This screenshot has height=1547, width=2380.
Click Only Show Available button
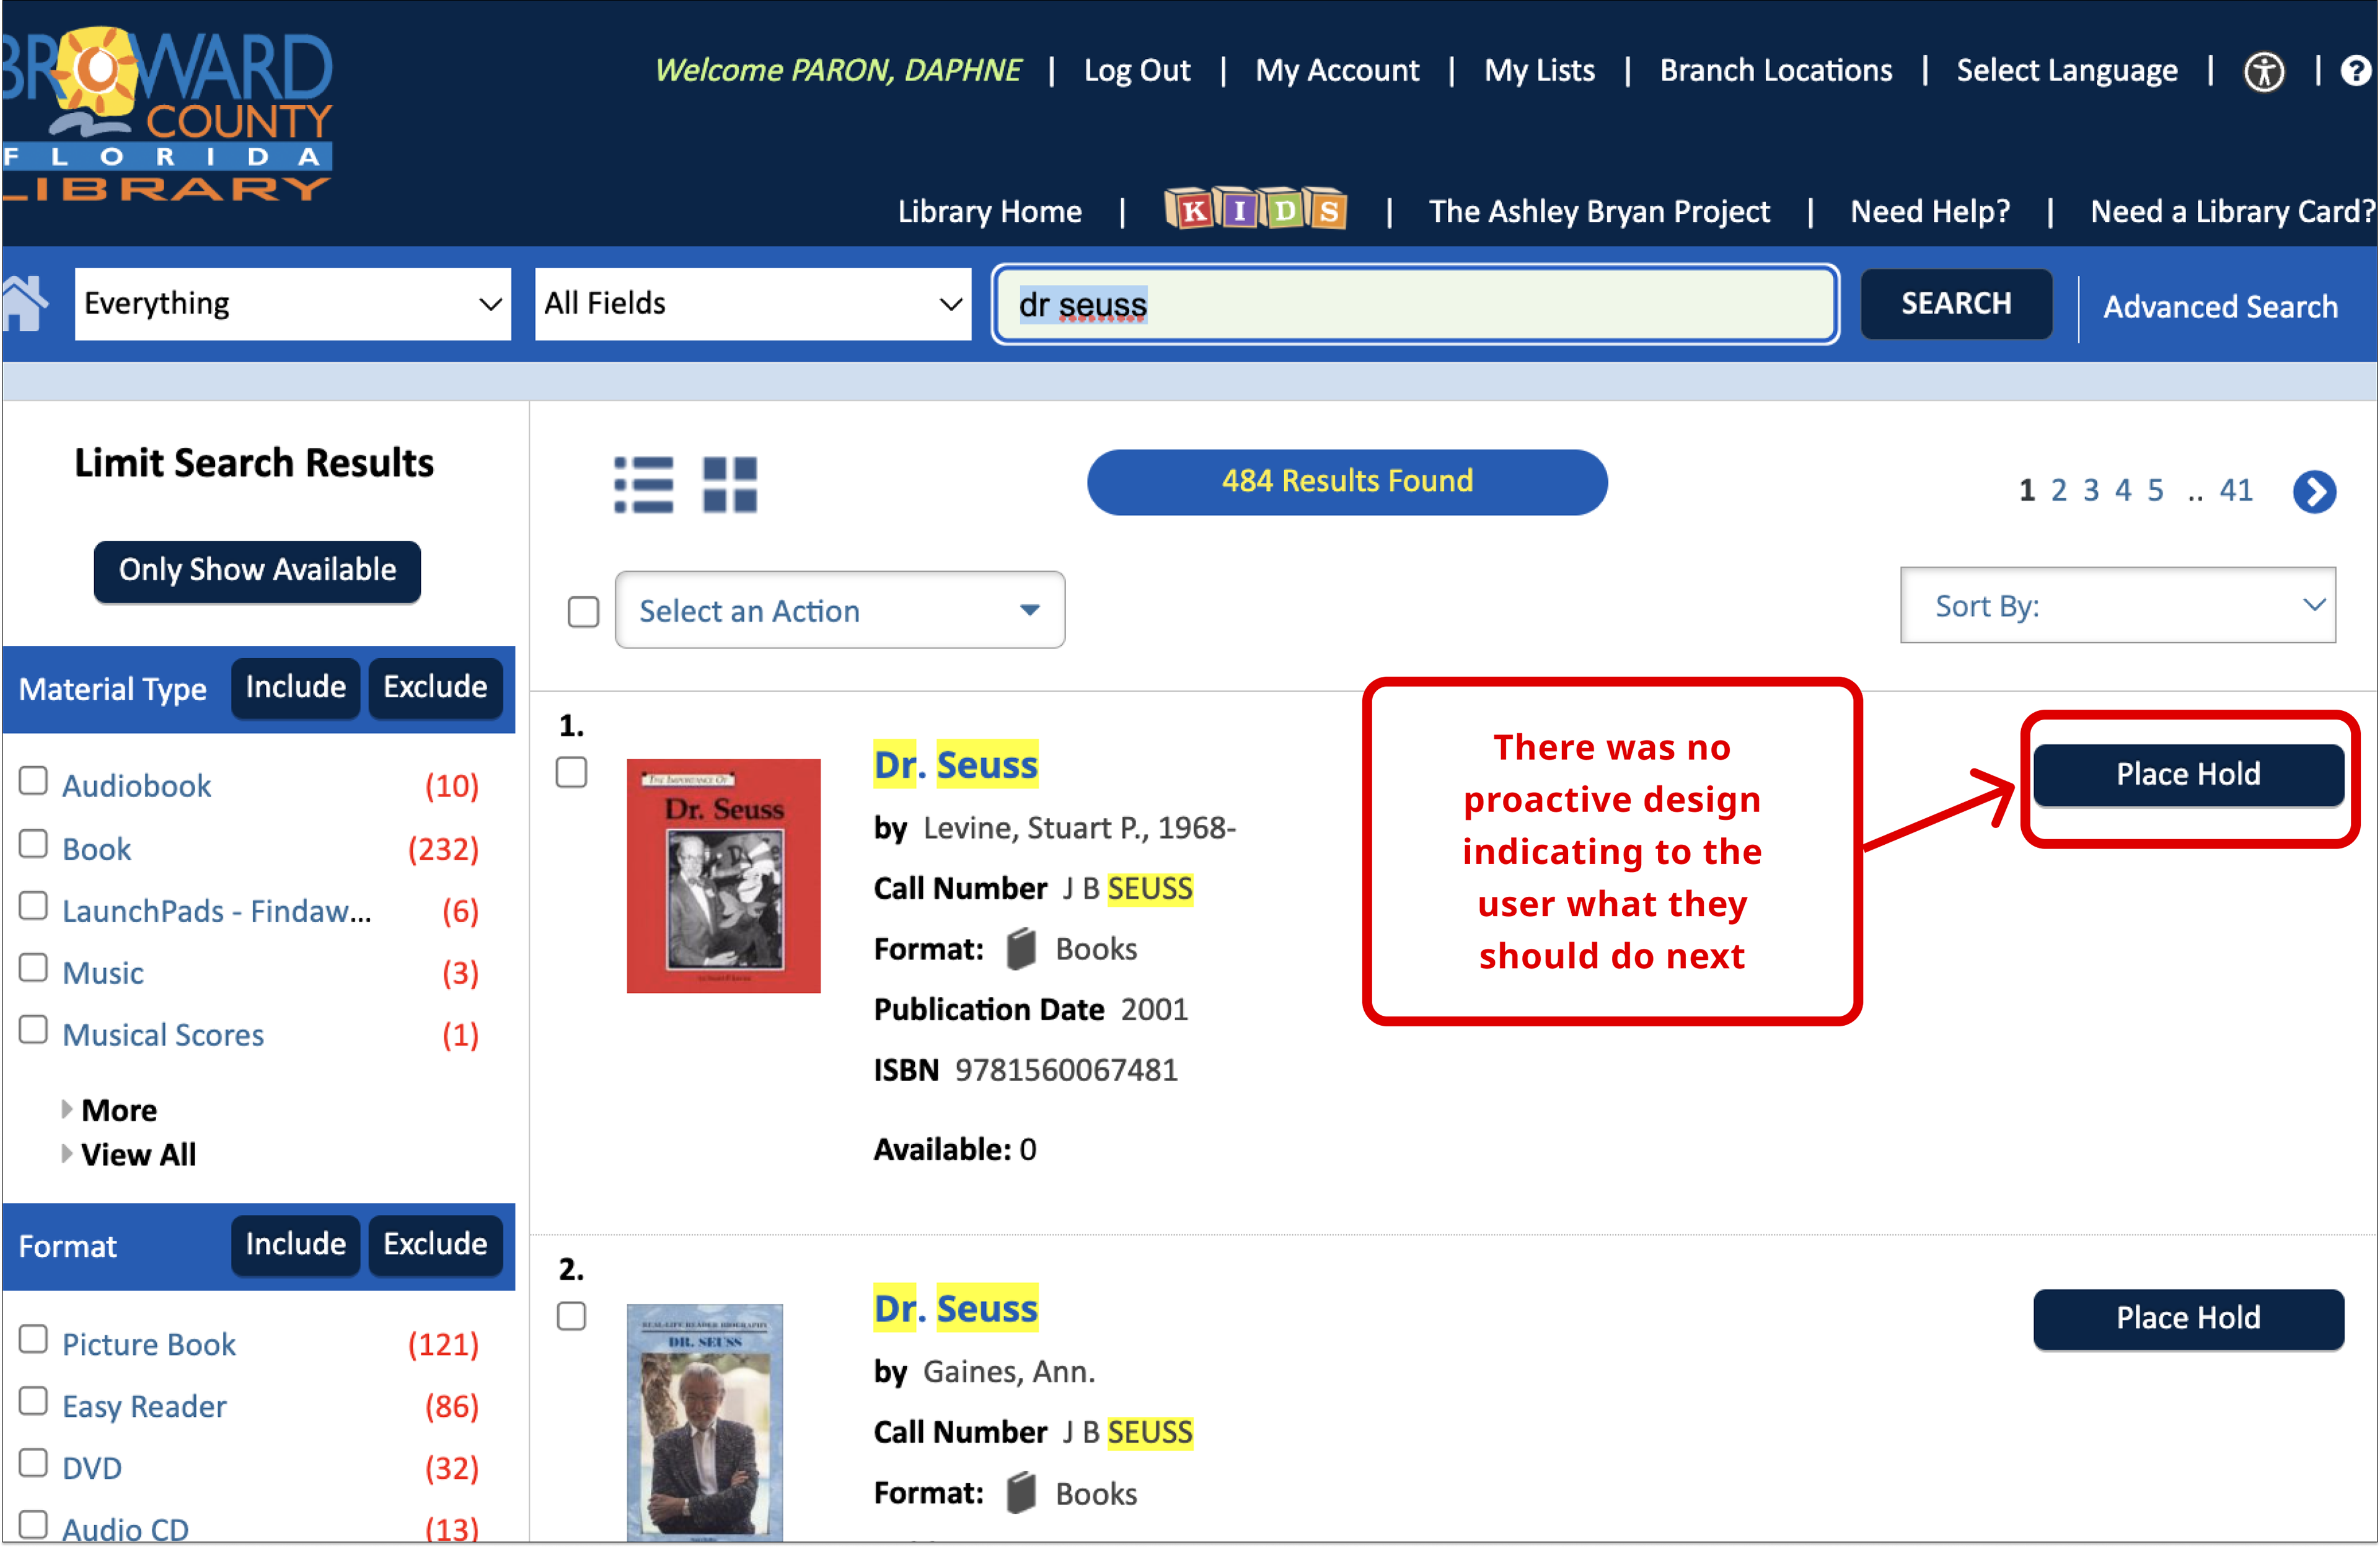(x=257, y=571)
